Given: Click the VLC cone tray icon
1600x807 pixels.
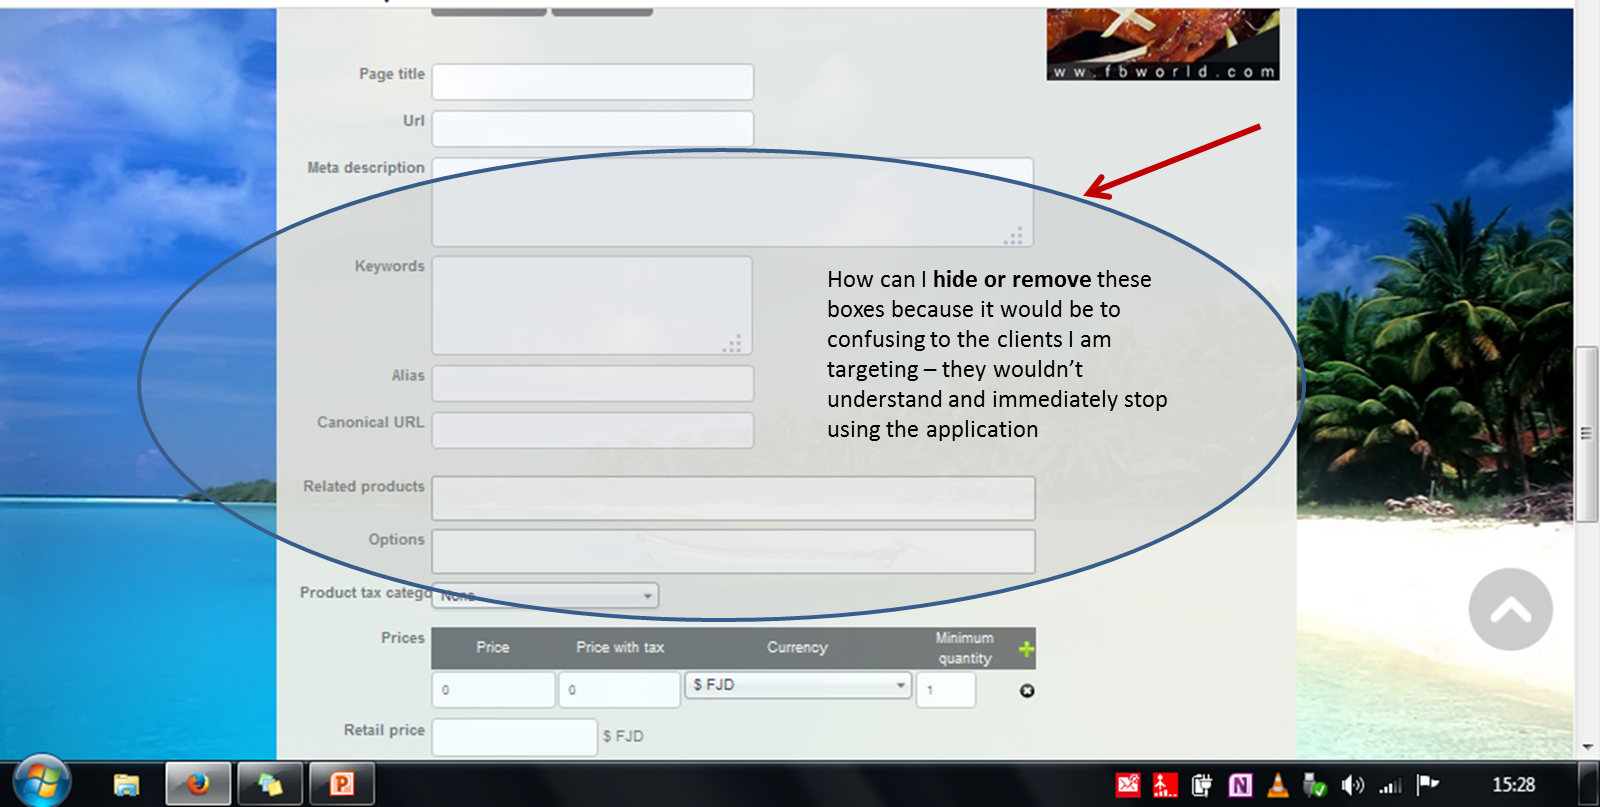Looking at the screenshot, I should coord(1277,785).
